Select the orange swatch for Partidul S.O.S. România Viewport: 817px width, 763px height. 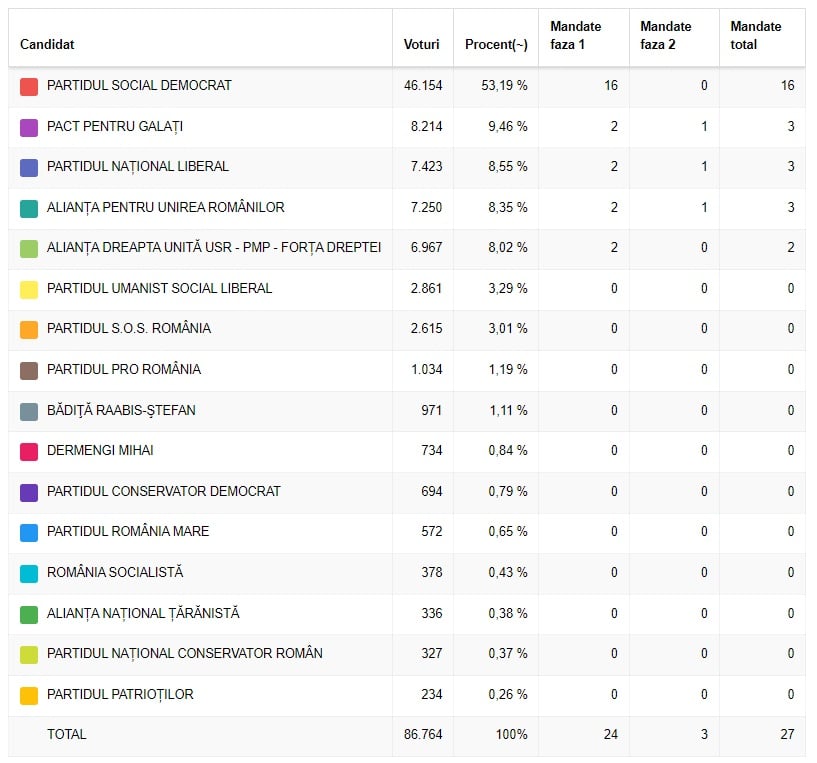tap(29, 329)
